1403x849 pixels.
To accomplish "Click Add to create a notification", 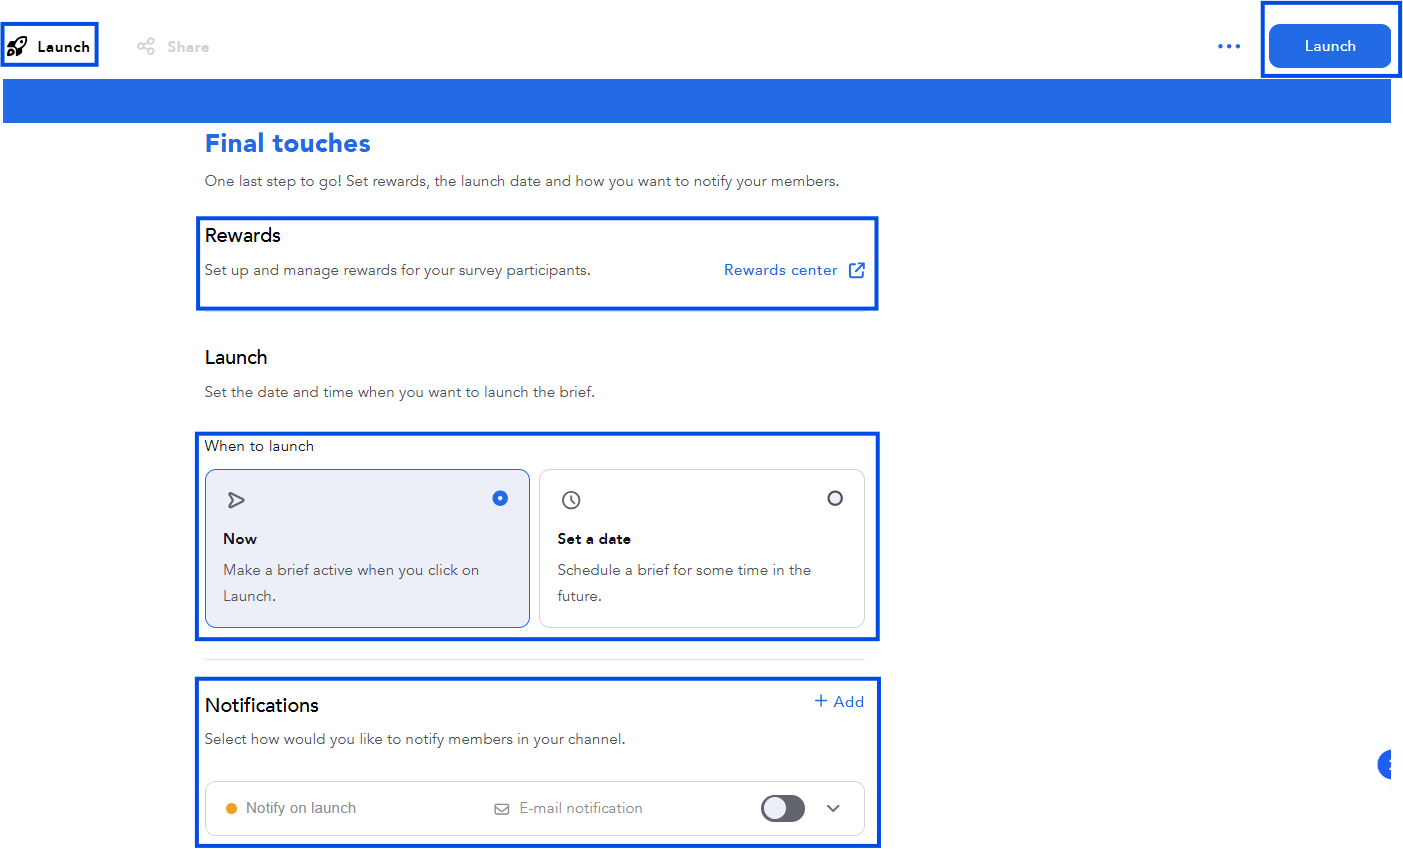I will click(x=839, y=702).
